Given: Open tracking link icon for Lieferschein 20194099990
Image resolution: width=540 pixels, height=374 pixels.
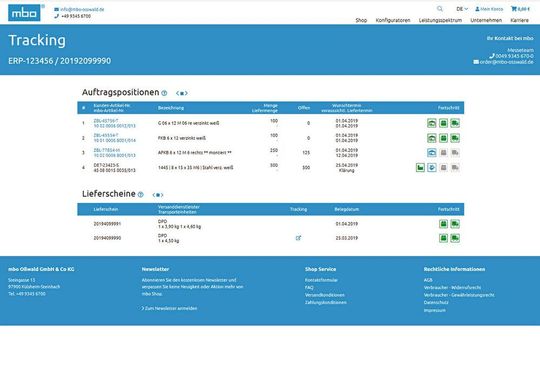Looking at the screenshot, I should 298,238.
